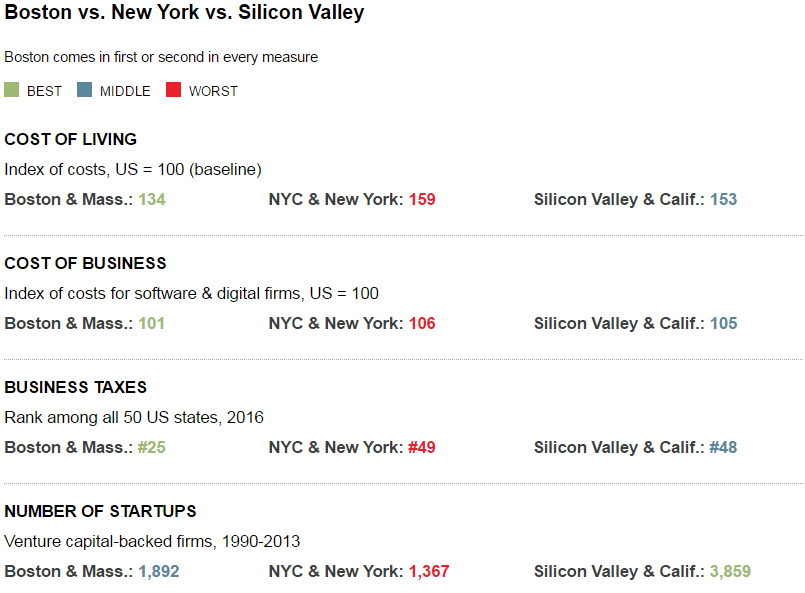805x593 pixels.
Task: Click Silicon Valley cost of business value 105
Action: click(724, 323)
